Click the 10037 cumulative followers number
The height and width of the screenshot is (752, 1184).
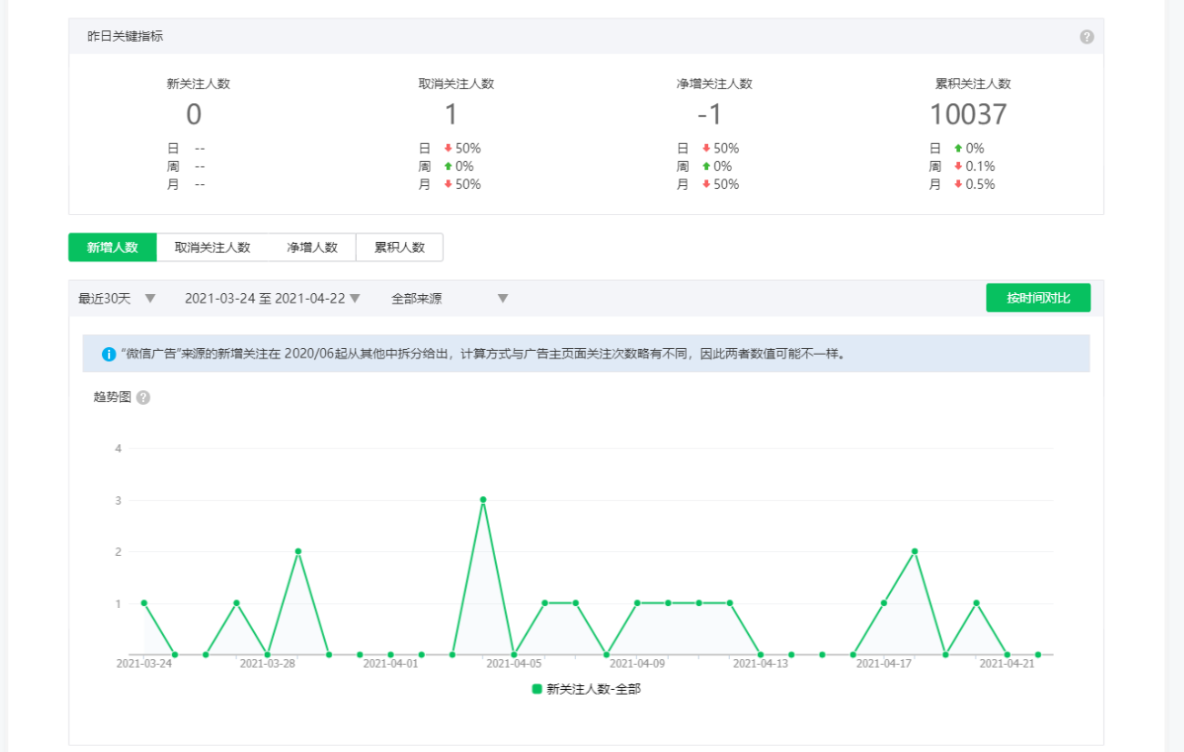coord(968,115)
